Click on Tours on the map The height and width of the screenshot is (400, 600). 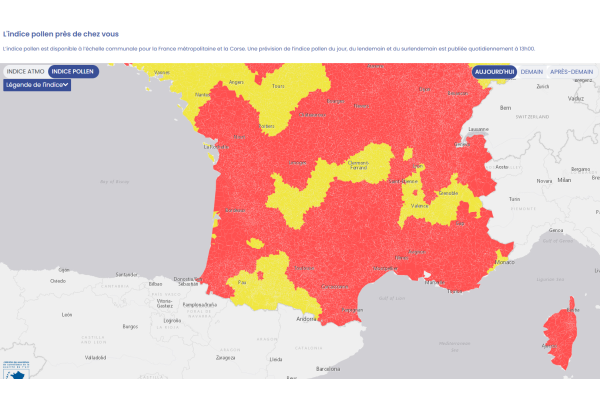click(278, 87)
